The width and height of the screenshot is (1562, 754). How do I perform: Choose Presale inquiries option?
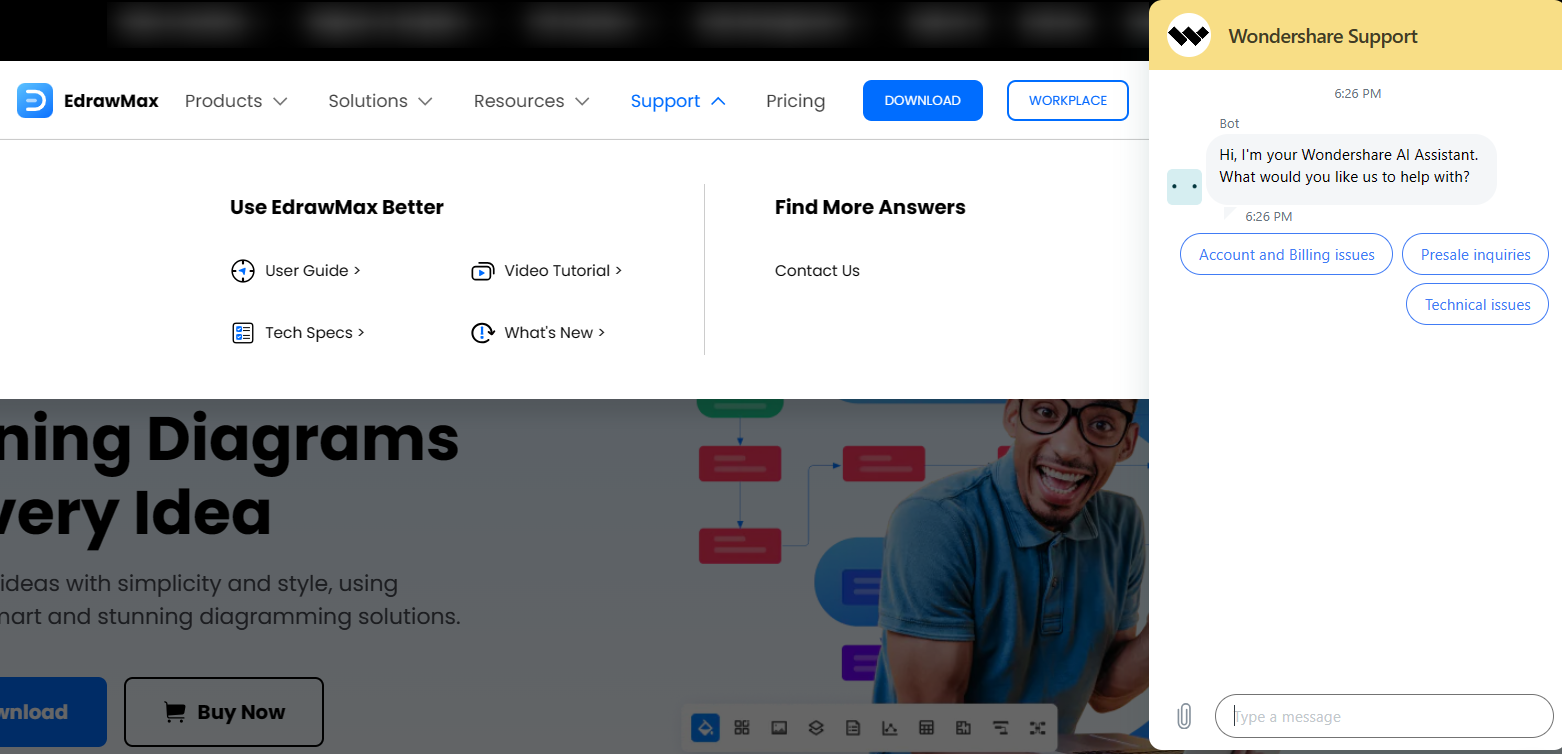click(x=1475, y=255)
